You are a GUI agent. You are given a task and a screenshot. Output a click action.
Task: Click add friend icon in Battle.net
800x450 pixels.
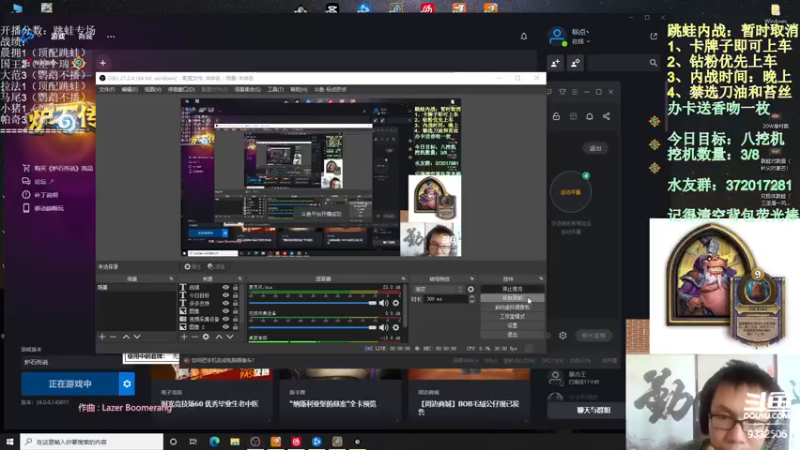pos(556,63)
